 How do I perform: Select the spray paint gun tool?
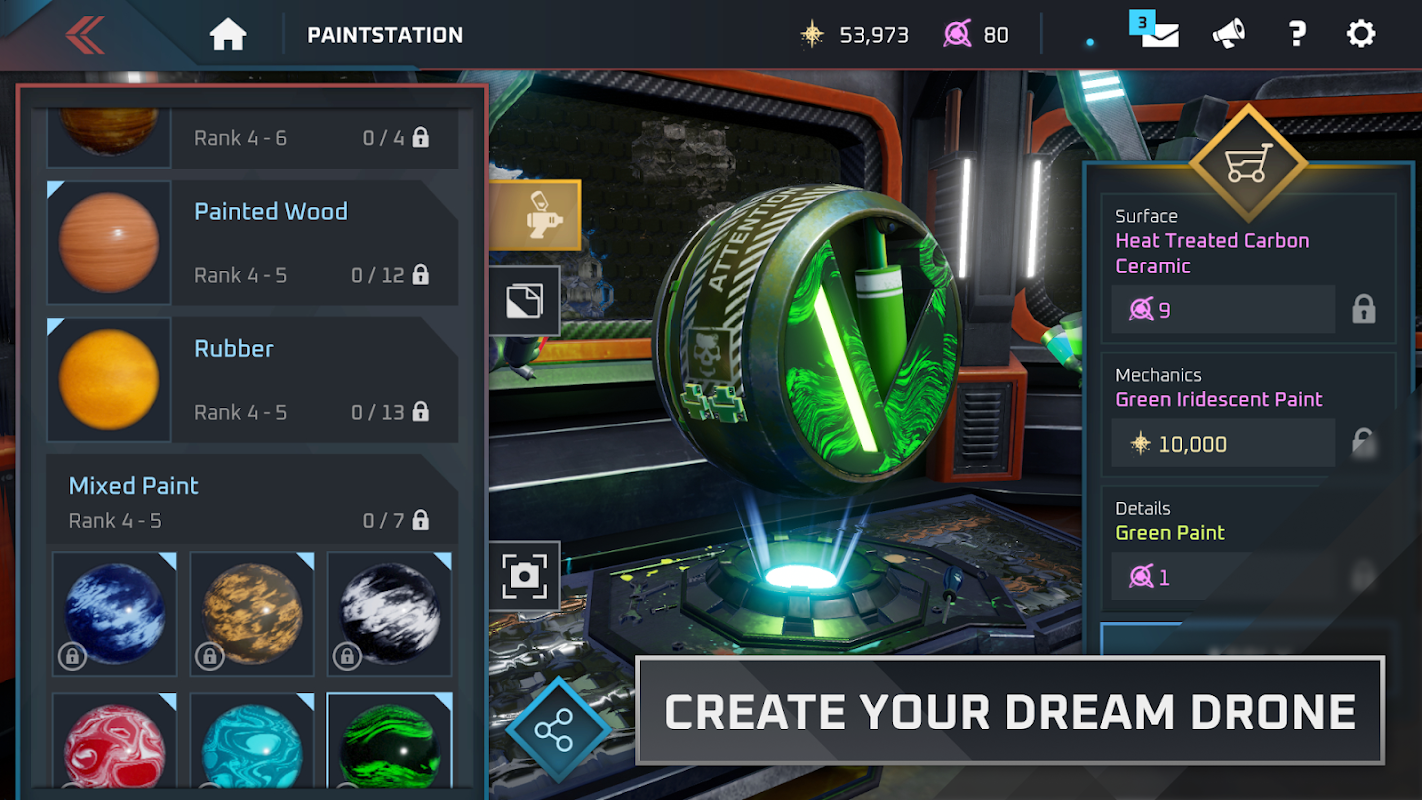click(536, 215)
